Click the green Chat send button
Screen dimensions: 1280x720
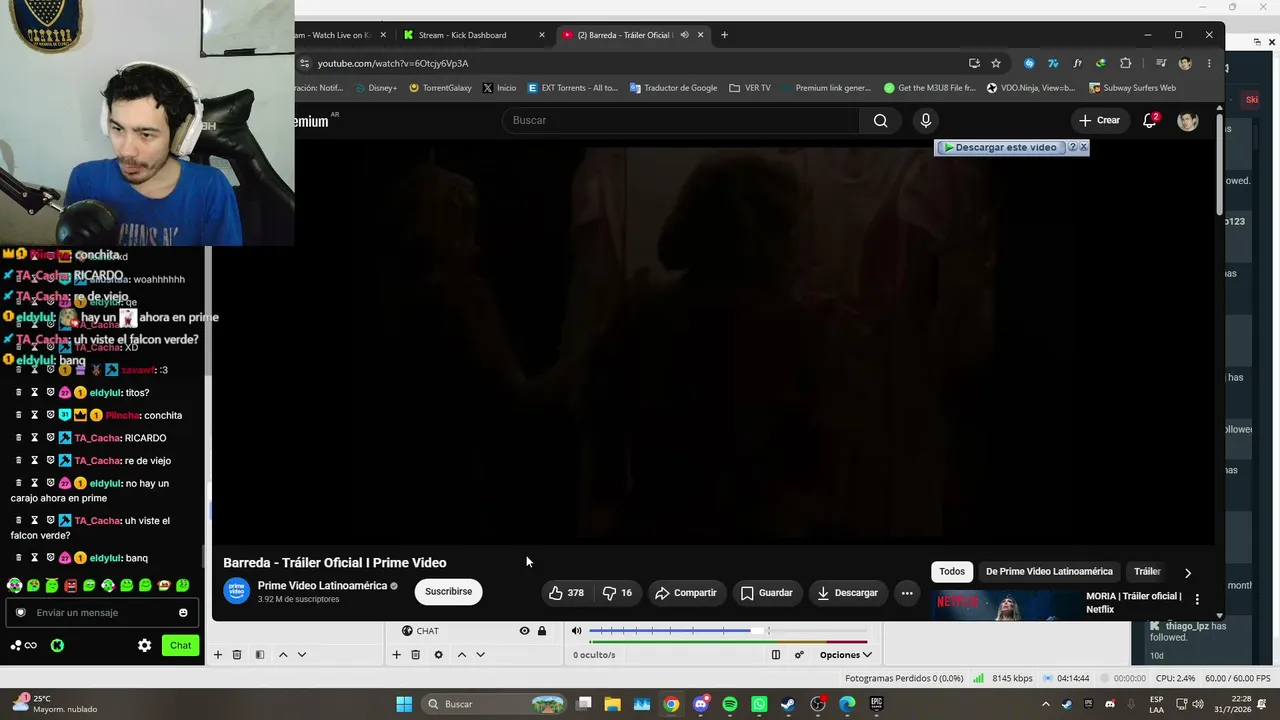(x=180, y=646)
